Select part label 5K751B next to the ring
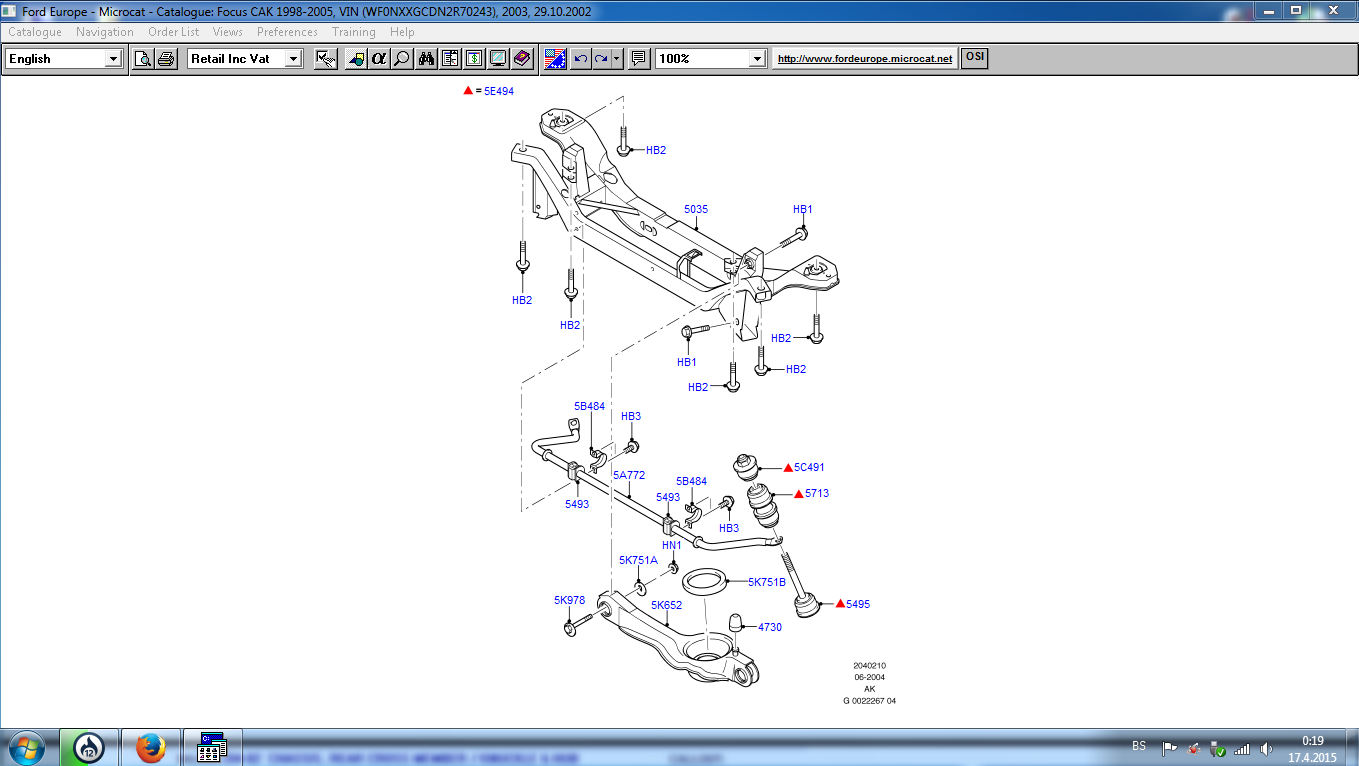 (x=767, y=582)
